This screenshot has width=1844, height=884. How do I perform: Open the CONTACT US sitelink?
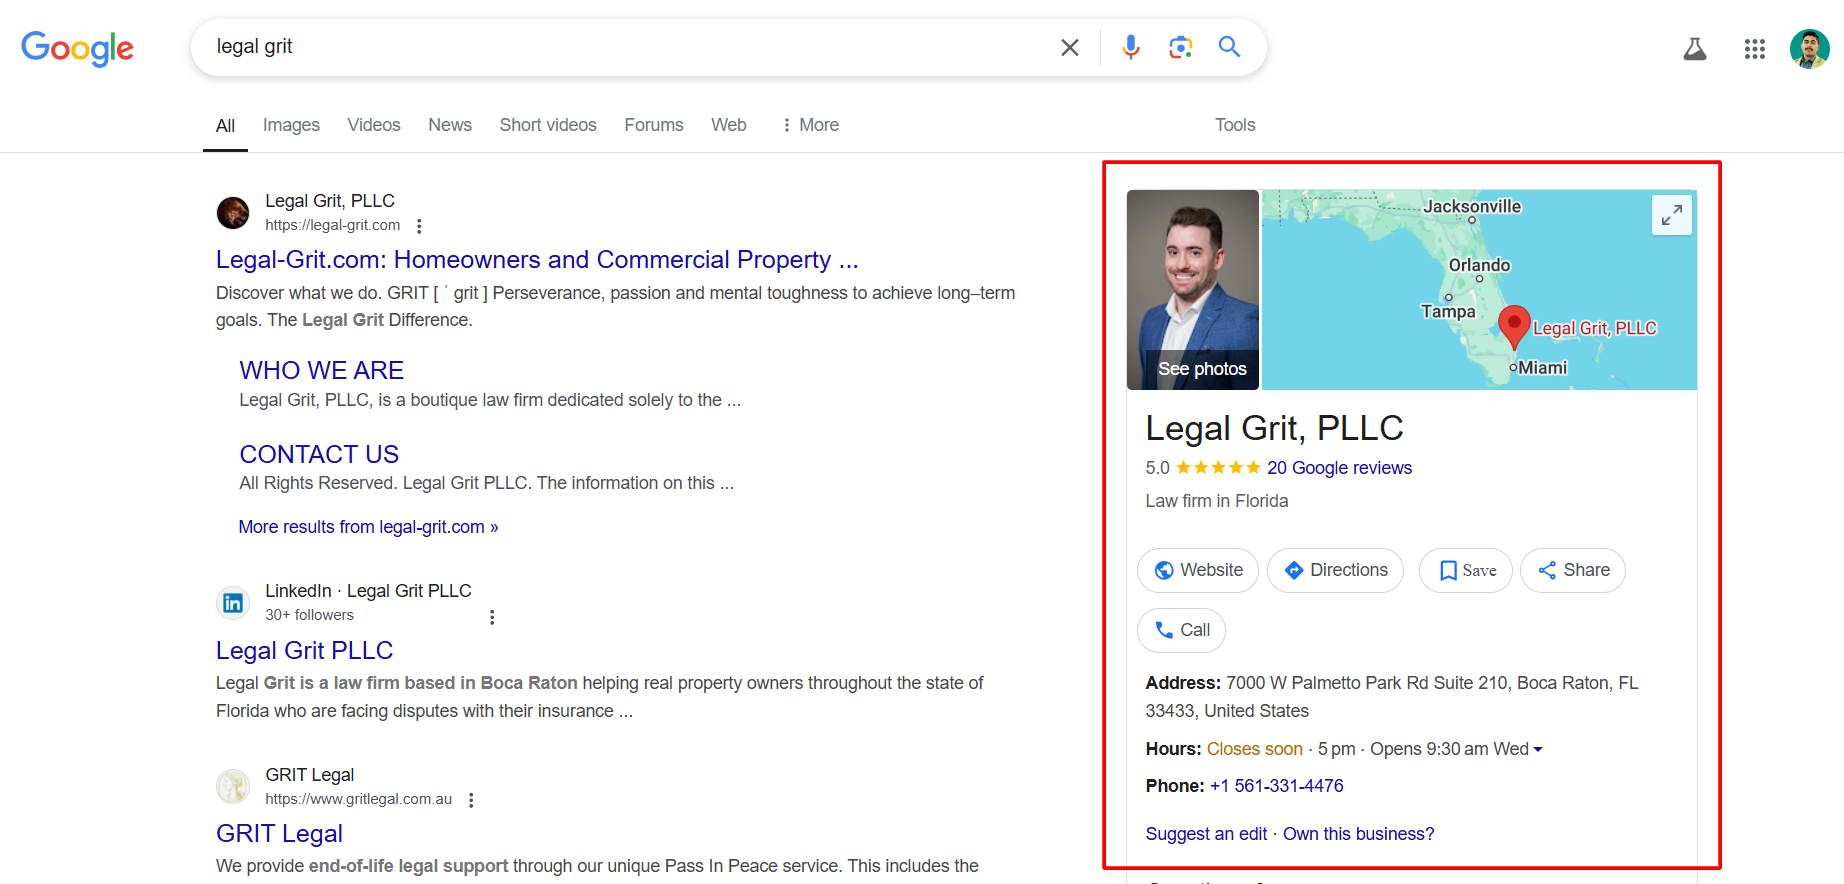pyautogui.click(x=319, y=455)
